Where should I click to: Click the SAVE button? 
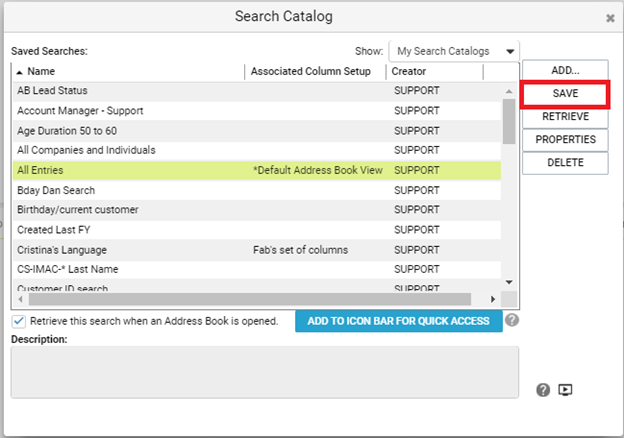[565, 94]
